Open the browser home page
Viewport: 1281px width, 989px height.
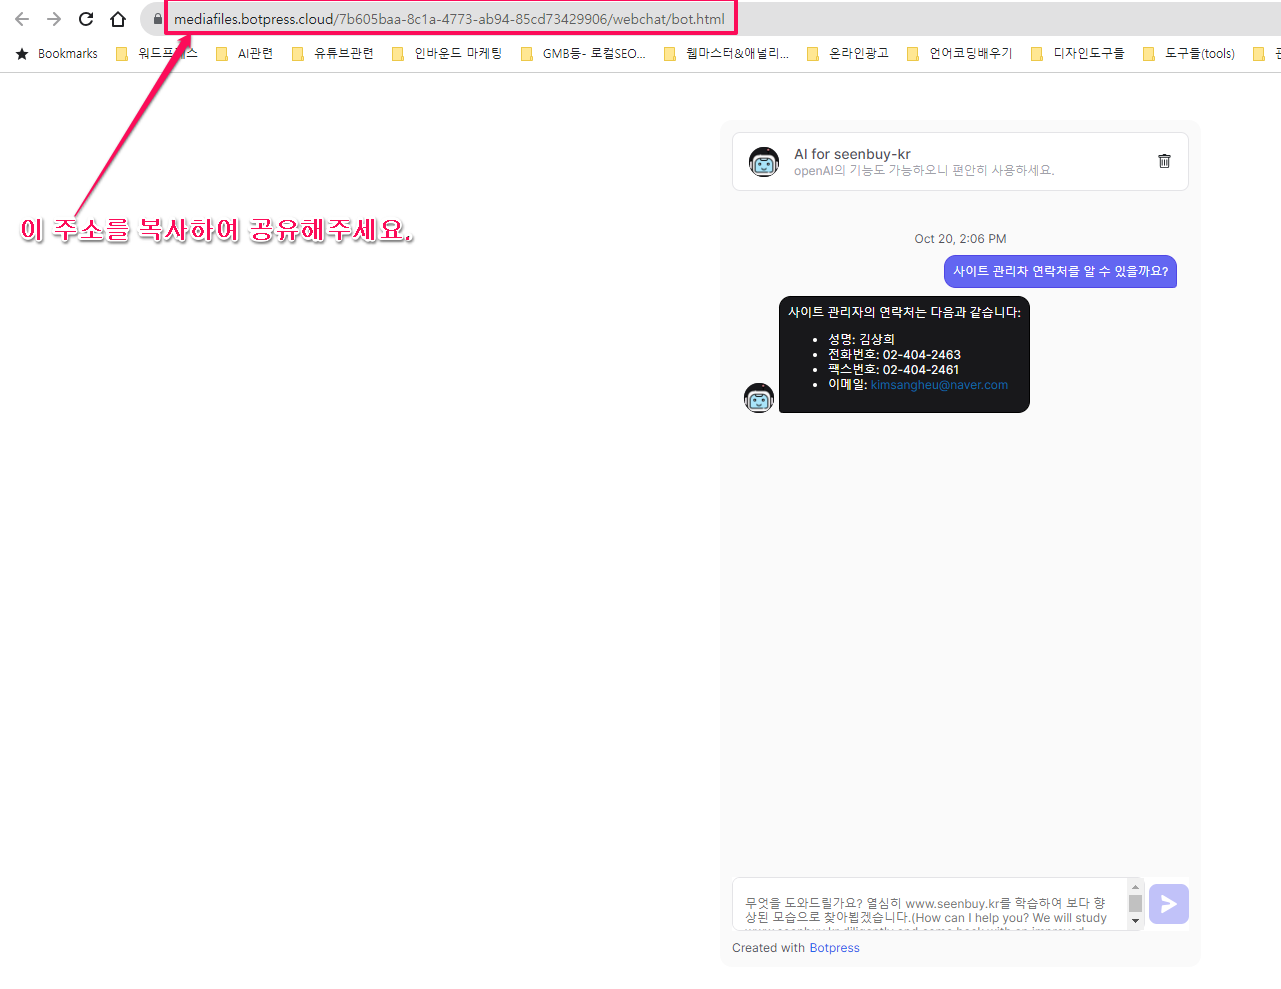coord(117,18)
